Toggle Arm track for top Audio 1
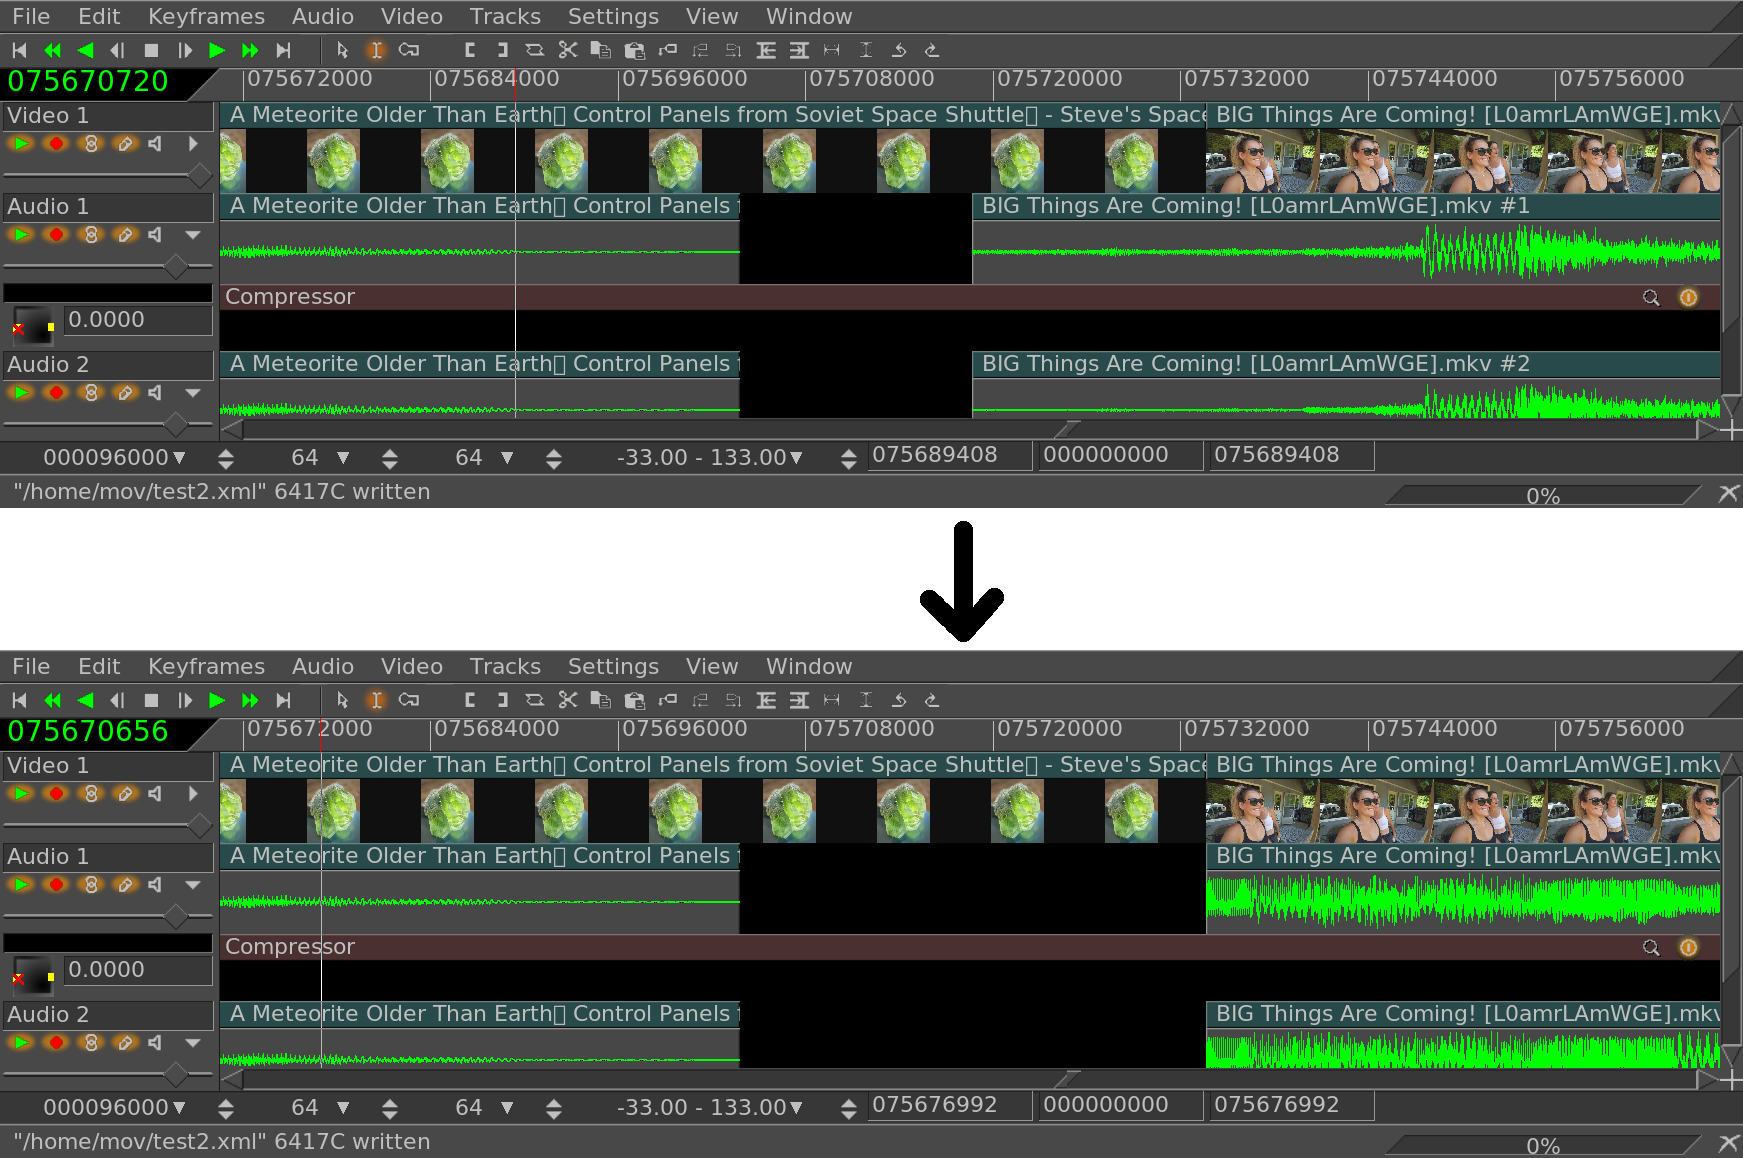Image resolution: width=1743 pixels, height=1158 pixels. coord(56,235)
